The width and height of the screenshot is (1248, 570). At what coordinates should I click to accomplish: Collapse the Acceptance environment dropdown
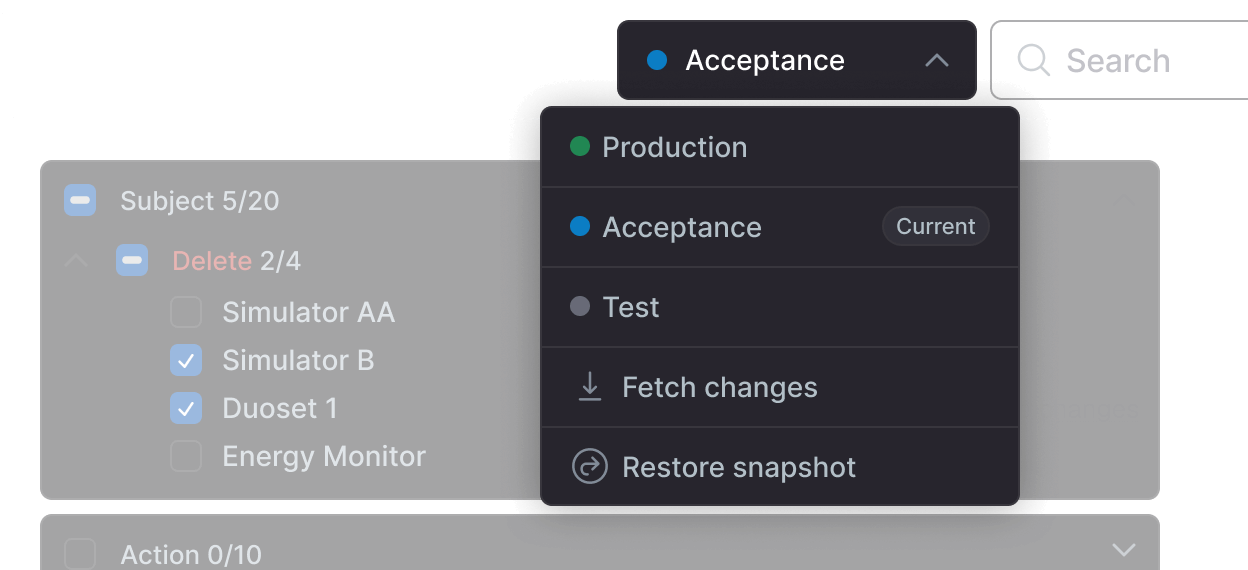(x=936, y=61)
